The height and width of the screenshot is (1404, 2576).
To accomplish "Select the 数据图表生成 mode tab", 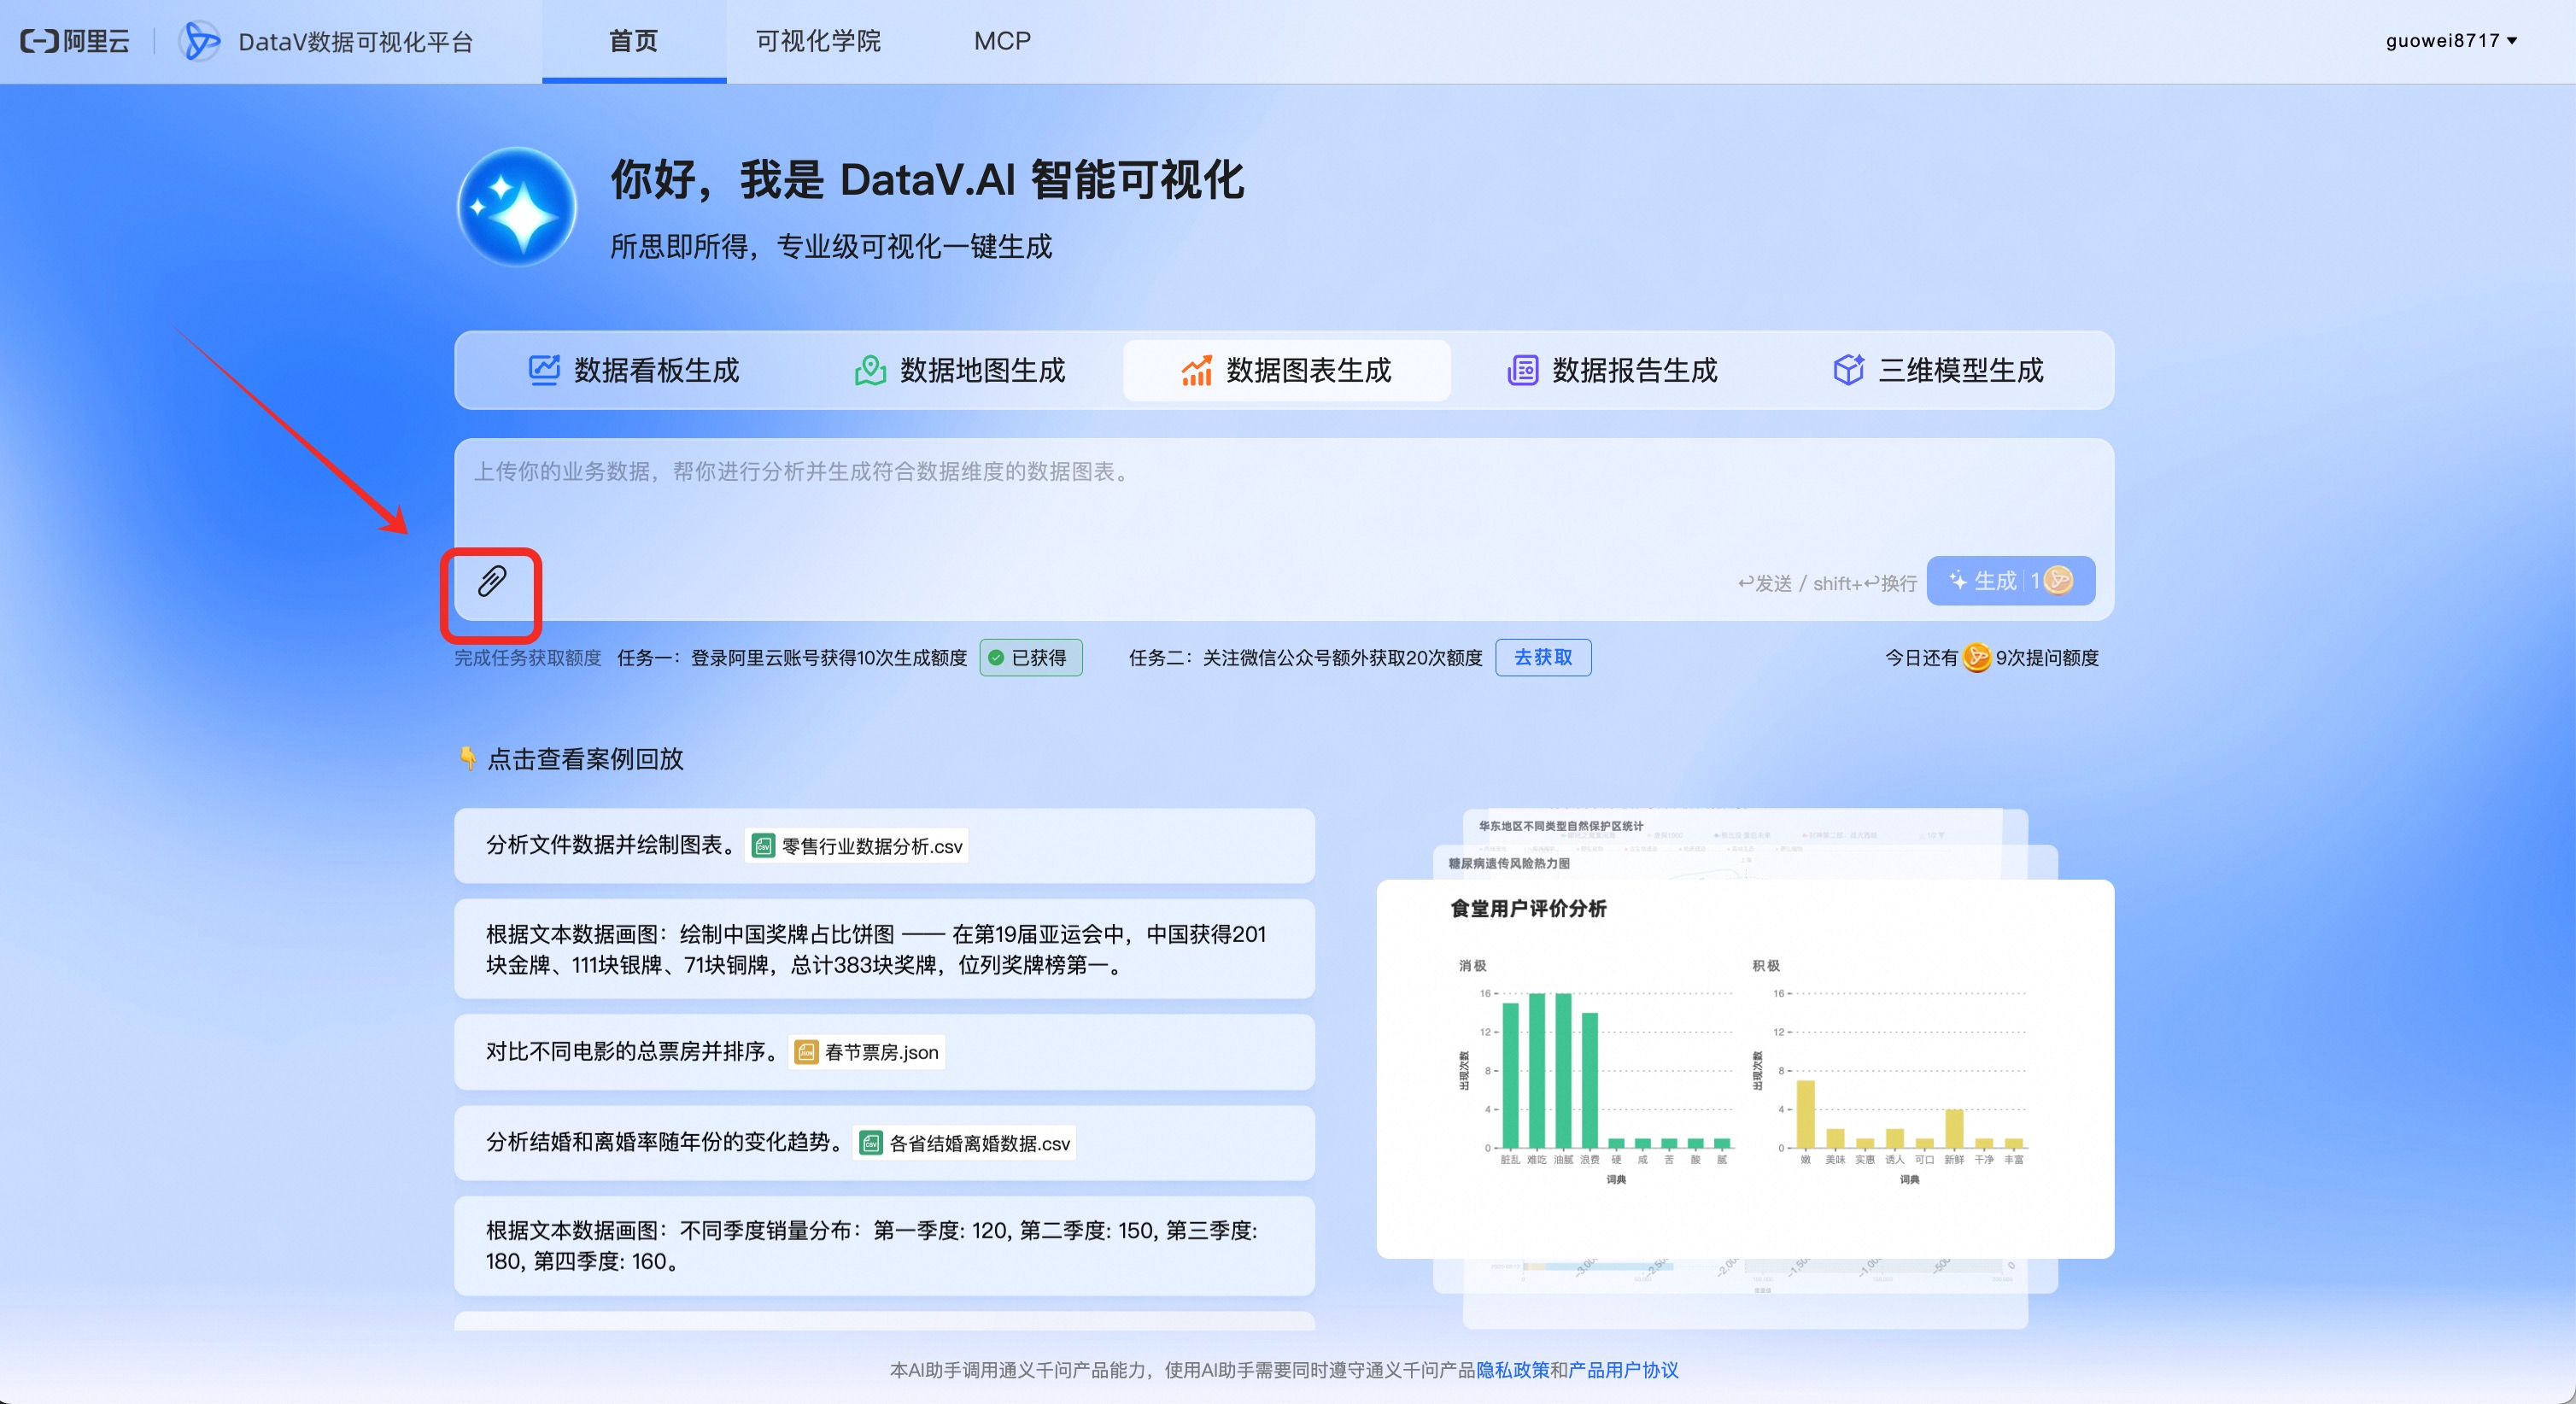I will (1286, 370).
